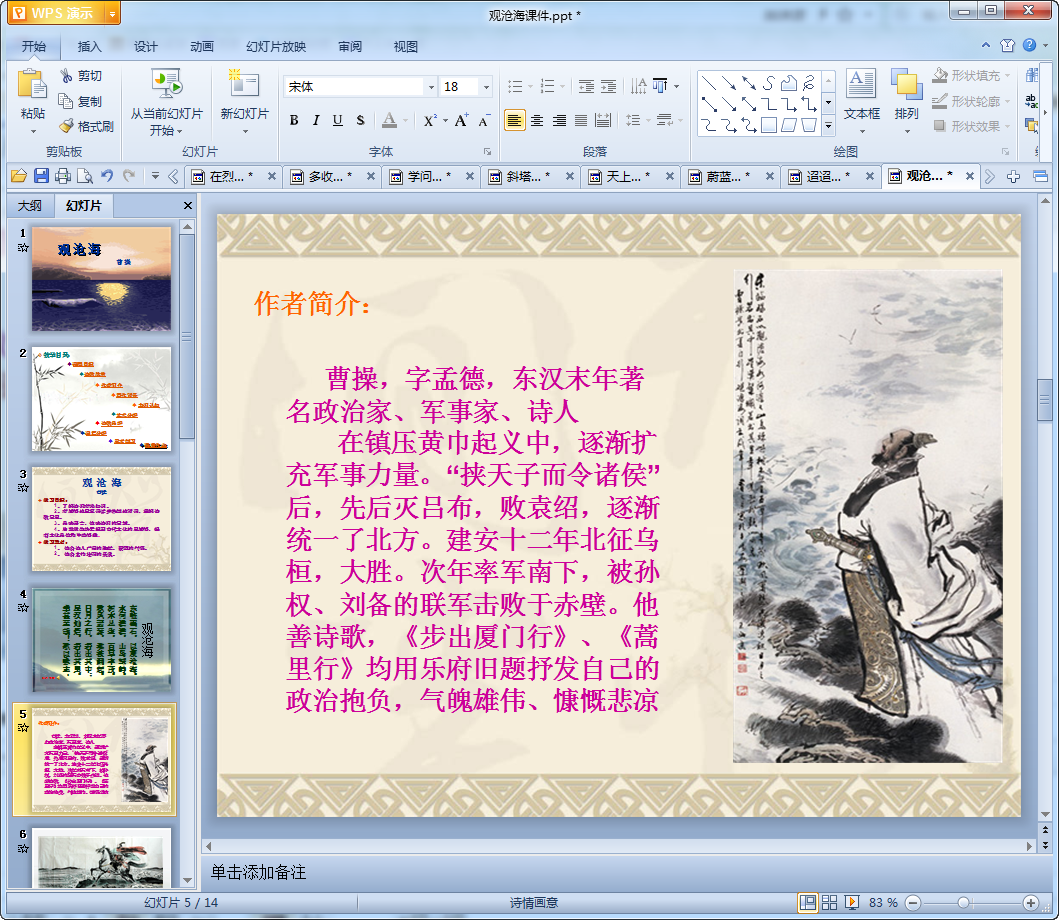This screenshot has width=1059, height=920.
Task: Click the open folder icon in quick toolbar
Action: (19, 176)
